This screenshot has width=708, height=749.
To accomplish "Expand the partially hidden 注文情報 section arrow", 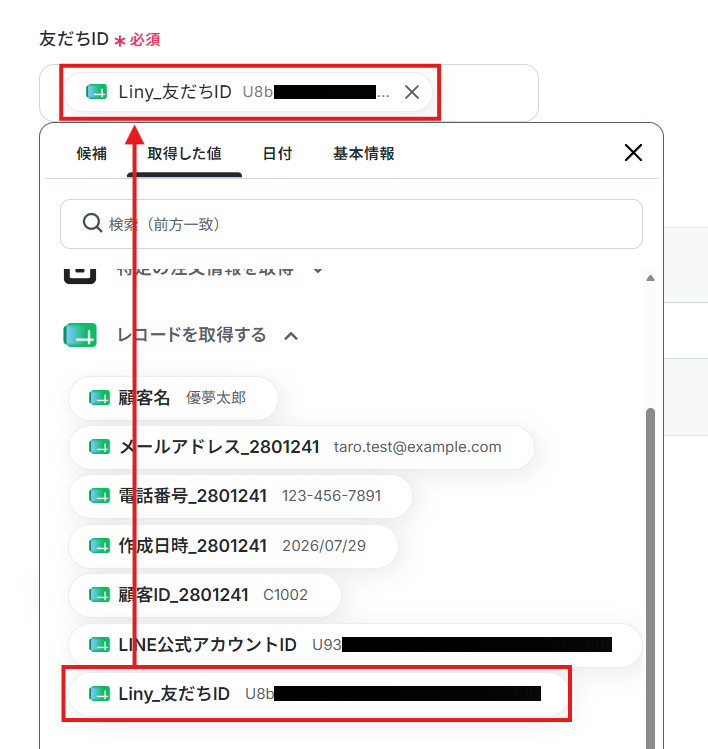I will coord(318,271).
